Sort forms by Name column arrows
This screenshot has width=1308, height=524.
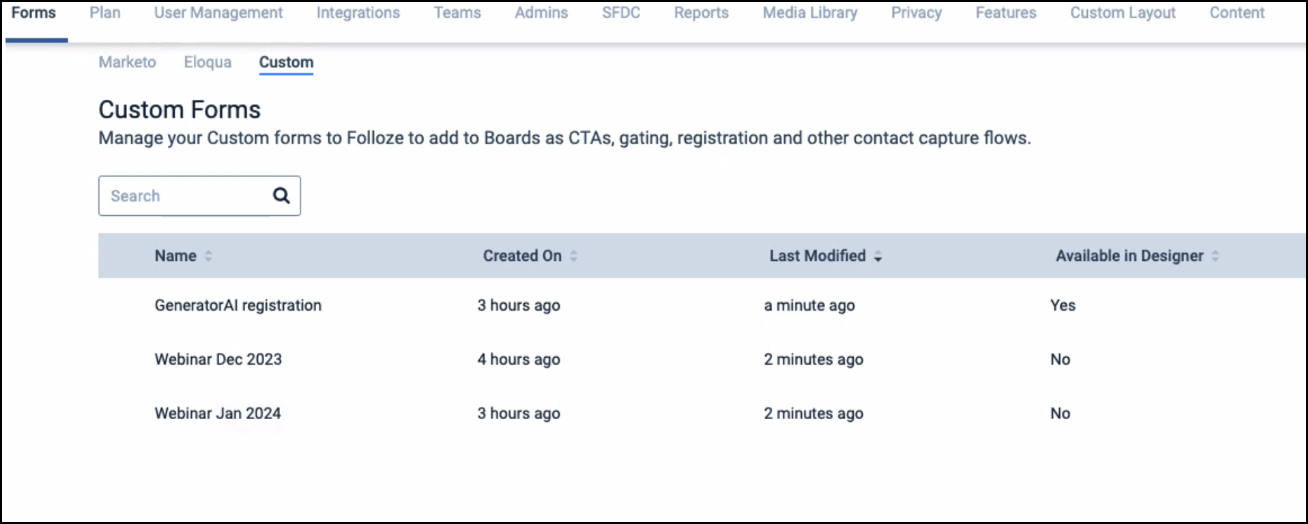[x=208, y=256]
